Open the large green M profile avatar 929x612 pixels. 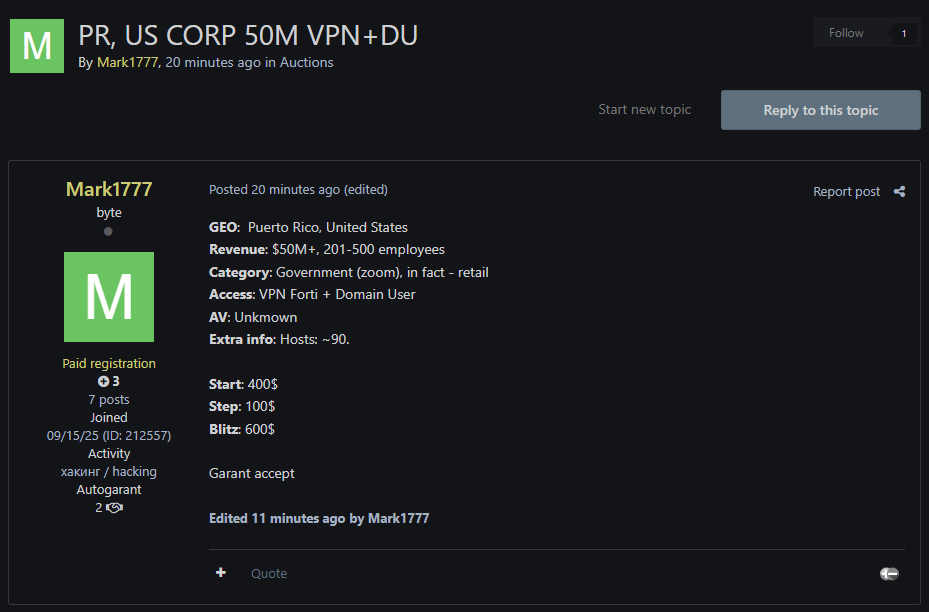[x=109, y=297]
